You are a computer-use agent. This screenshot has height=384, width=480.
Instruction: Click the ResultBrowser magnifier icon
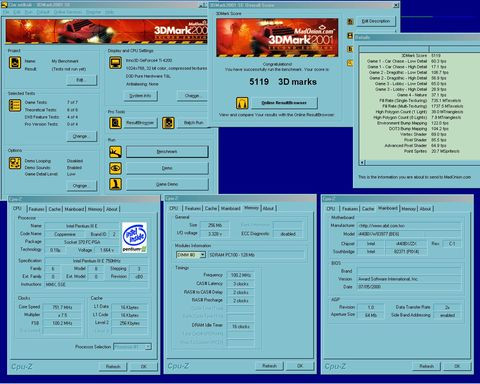115,123
